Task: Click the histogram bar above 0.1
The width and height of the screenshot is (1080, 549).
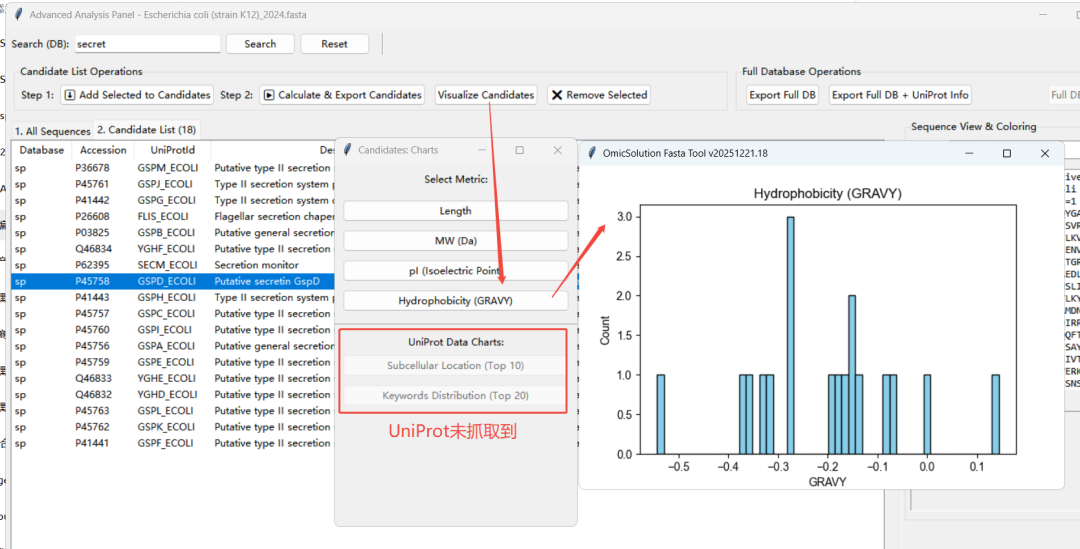Action: [995, 415]
